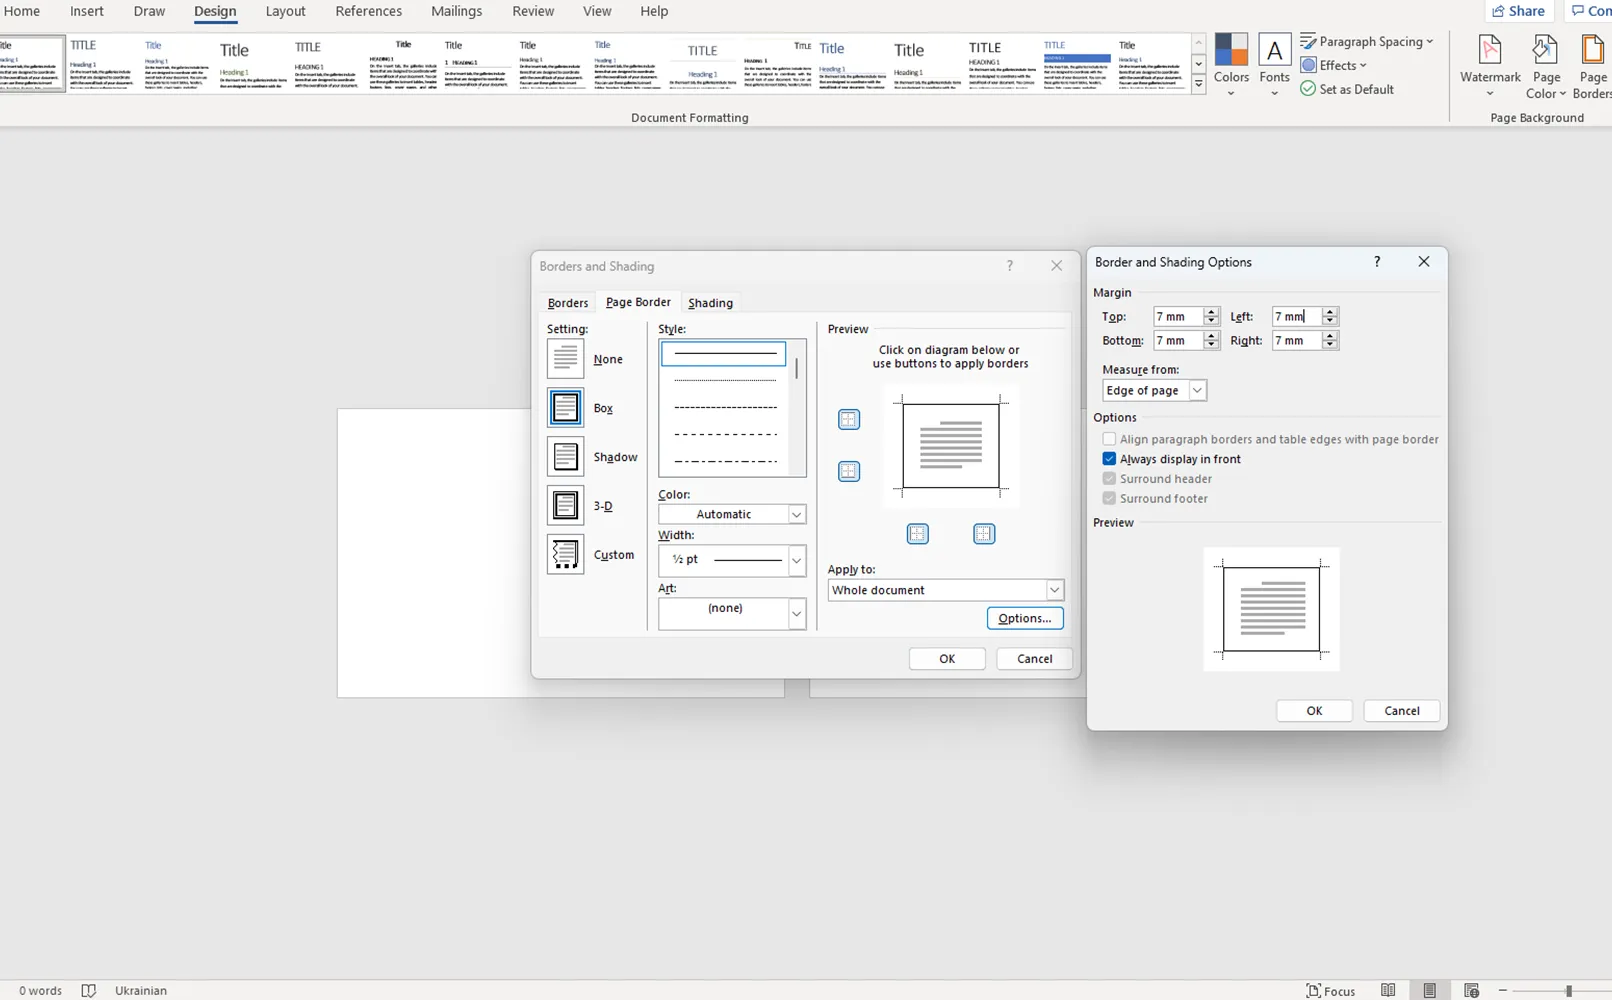The height and width of the screenshot is (1000, 1612).
Task: Toggle top border button in preview
Action: (x=849, y=419)
